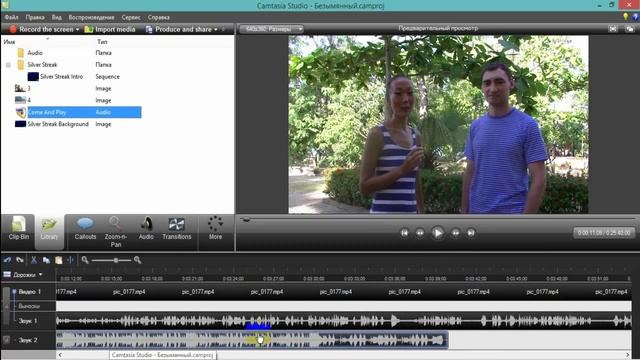Screen dimensions: 640x360
Task: Open the More tools menu
Action: coord(215,229)
